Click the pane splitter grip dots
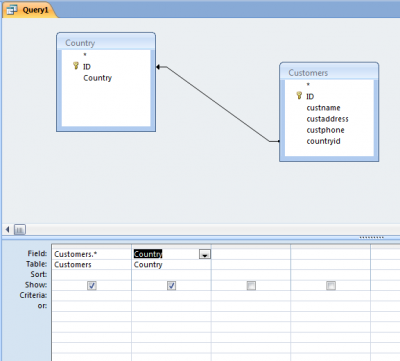The image size is (400, 361). point(372,238)
